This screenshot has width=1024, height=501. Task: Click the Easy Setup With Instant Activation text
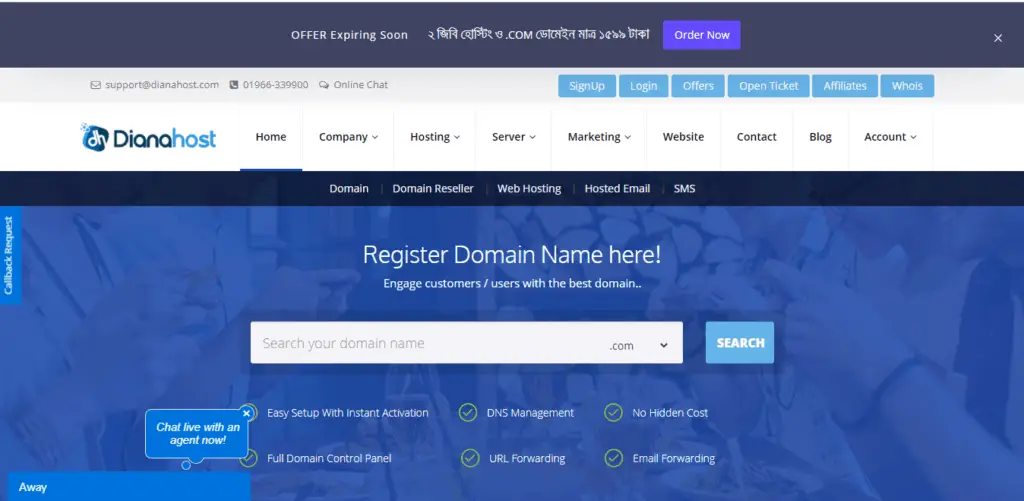tap(347, 413)
